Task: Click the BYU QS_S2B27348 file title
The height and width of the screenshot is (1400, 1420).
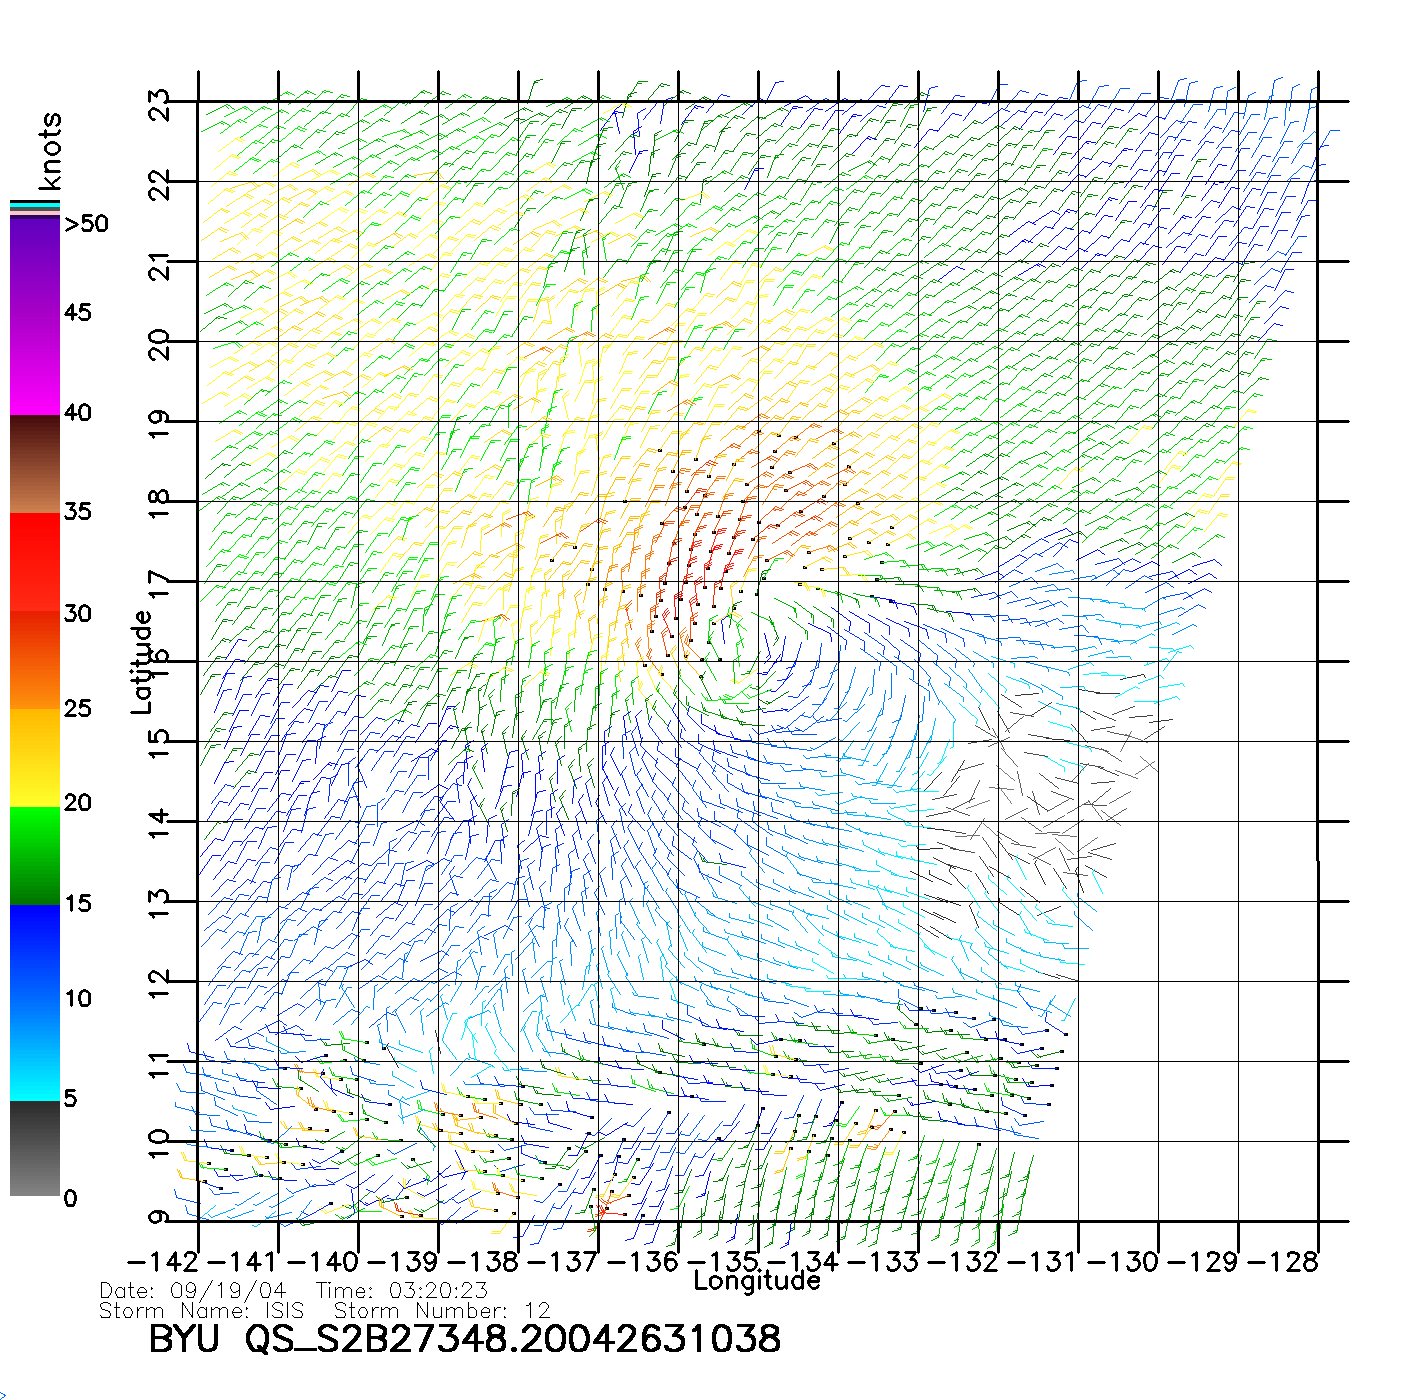Action: pos(464,1339)
